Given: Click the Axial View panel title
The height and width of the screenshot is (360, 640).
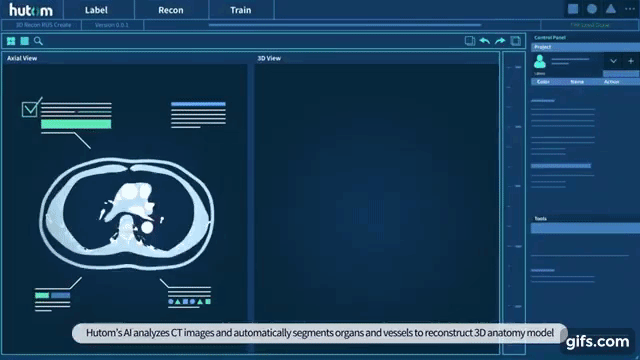Looking at the screenshot, I should click(22, 58).
